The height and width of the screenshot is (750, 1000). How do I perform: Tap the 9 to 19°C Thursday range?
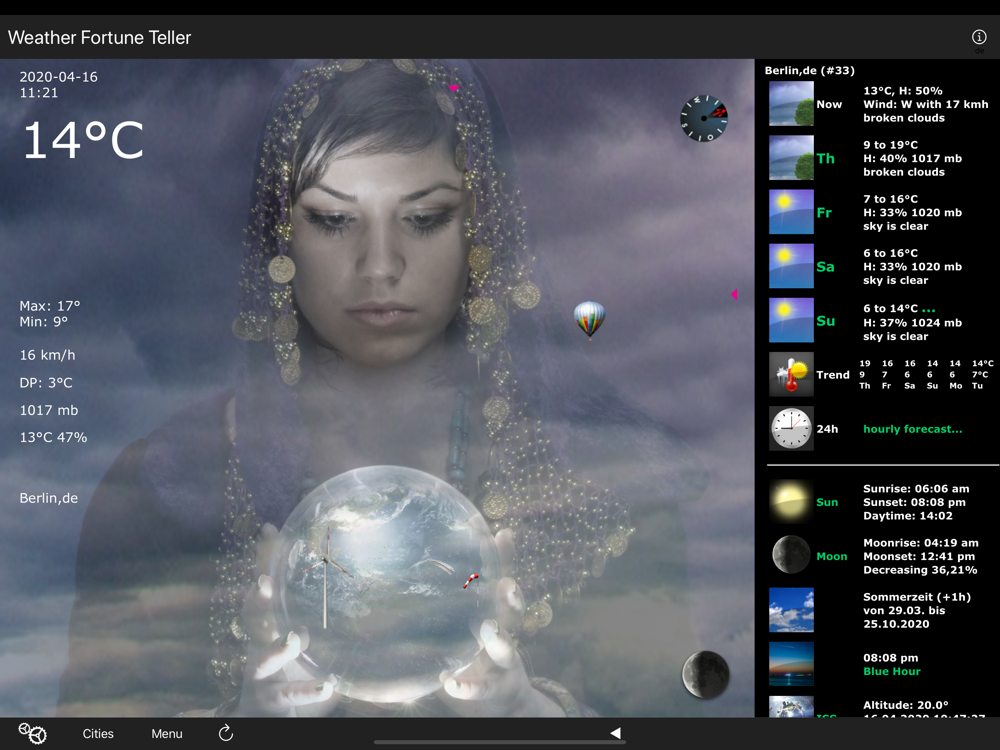tap(891, 145)
